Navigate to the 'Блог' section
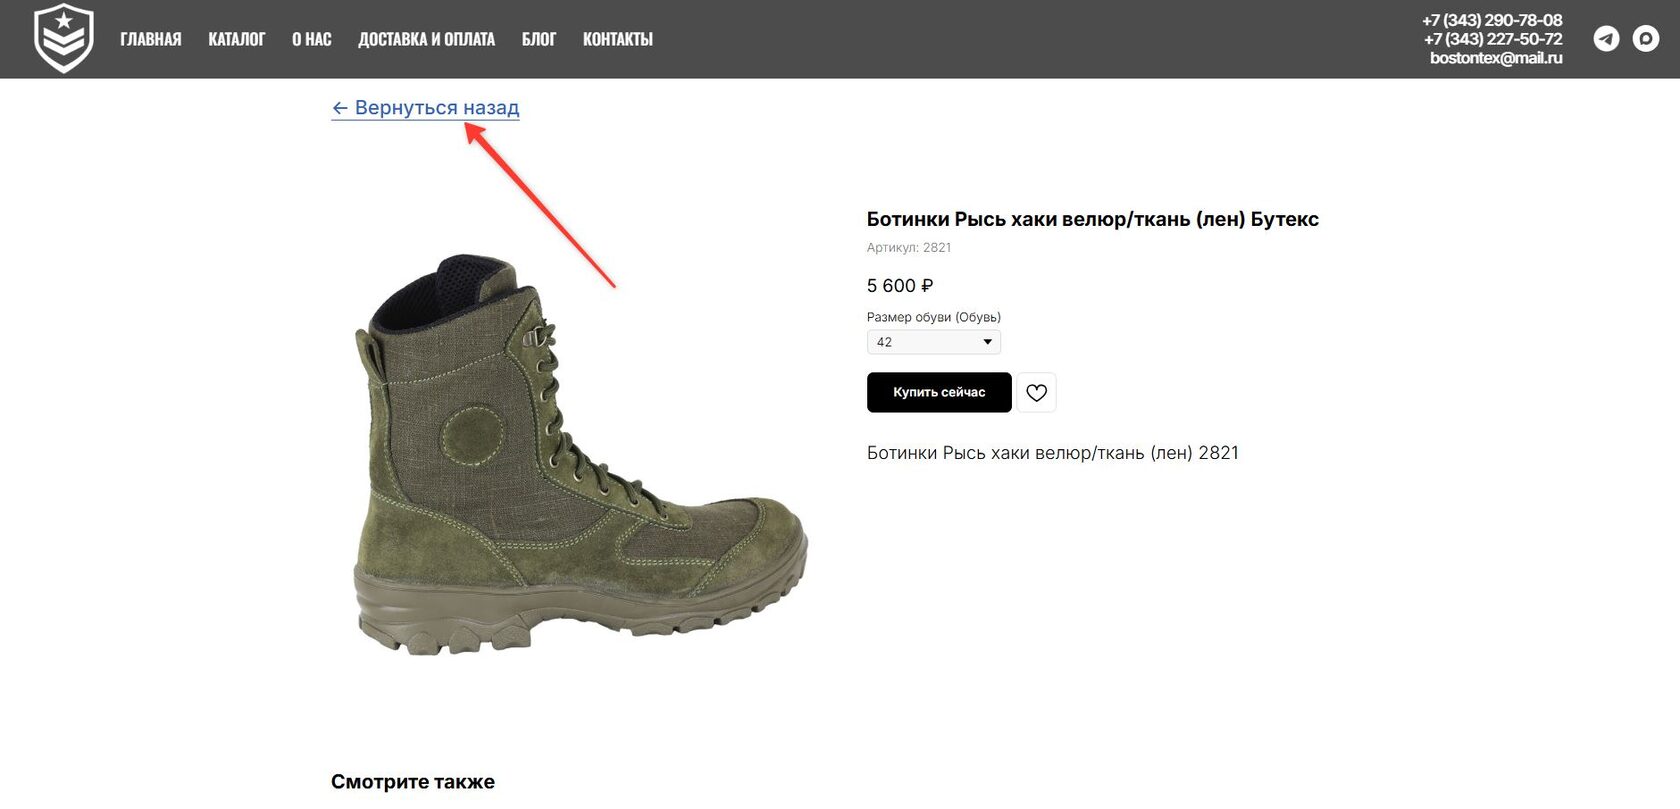The width and height of the screenshot is (1680, 809). [538, 39]
